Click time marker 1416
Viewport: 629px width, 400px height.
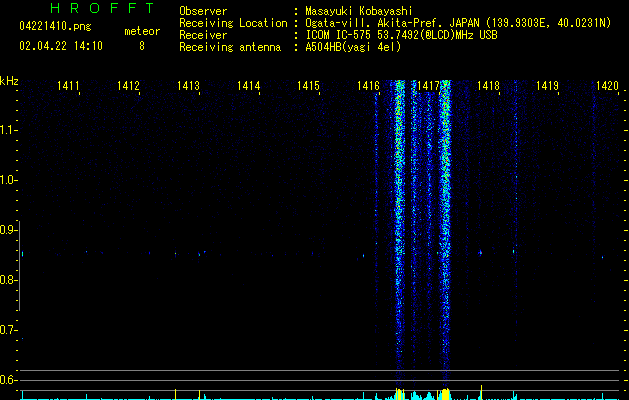[368, 85]
